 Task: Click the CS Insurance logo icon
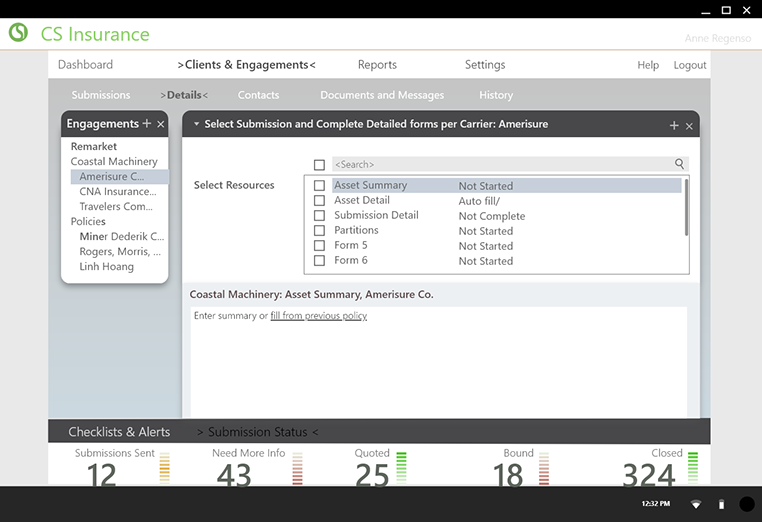(x=18, y=33)
